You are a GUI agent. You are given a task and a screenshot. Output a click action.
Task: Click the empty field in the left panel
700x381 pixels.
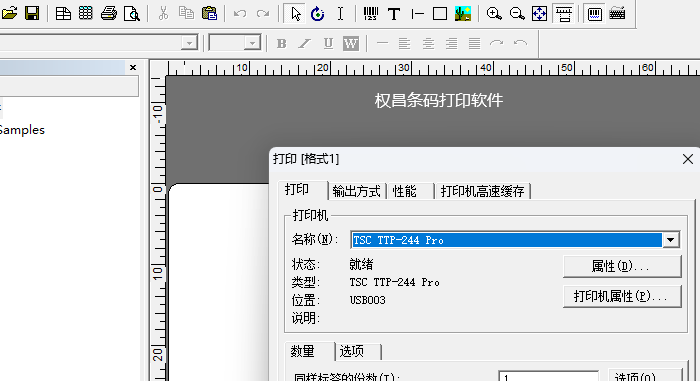(69, 86)
